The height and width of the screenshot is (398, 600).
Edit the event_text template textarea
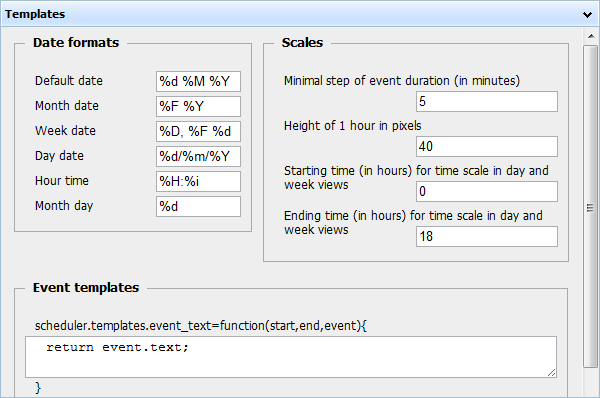291,357
